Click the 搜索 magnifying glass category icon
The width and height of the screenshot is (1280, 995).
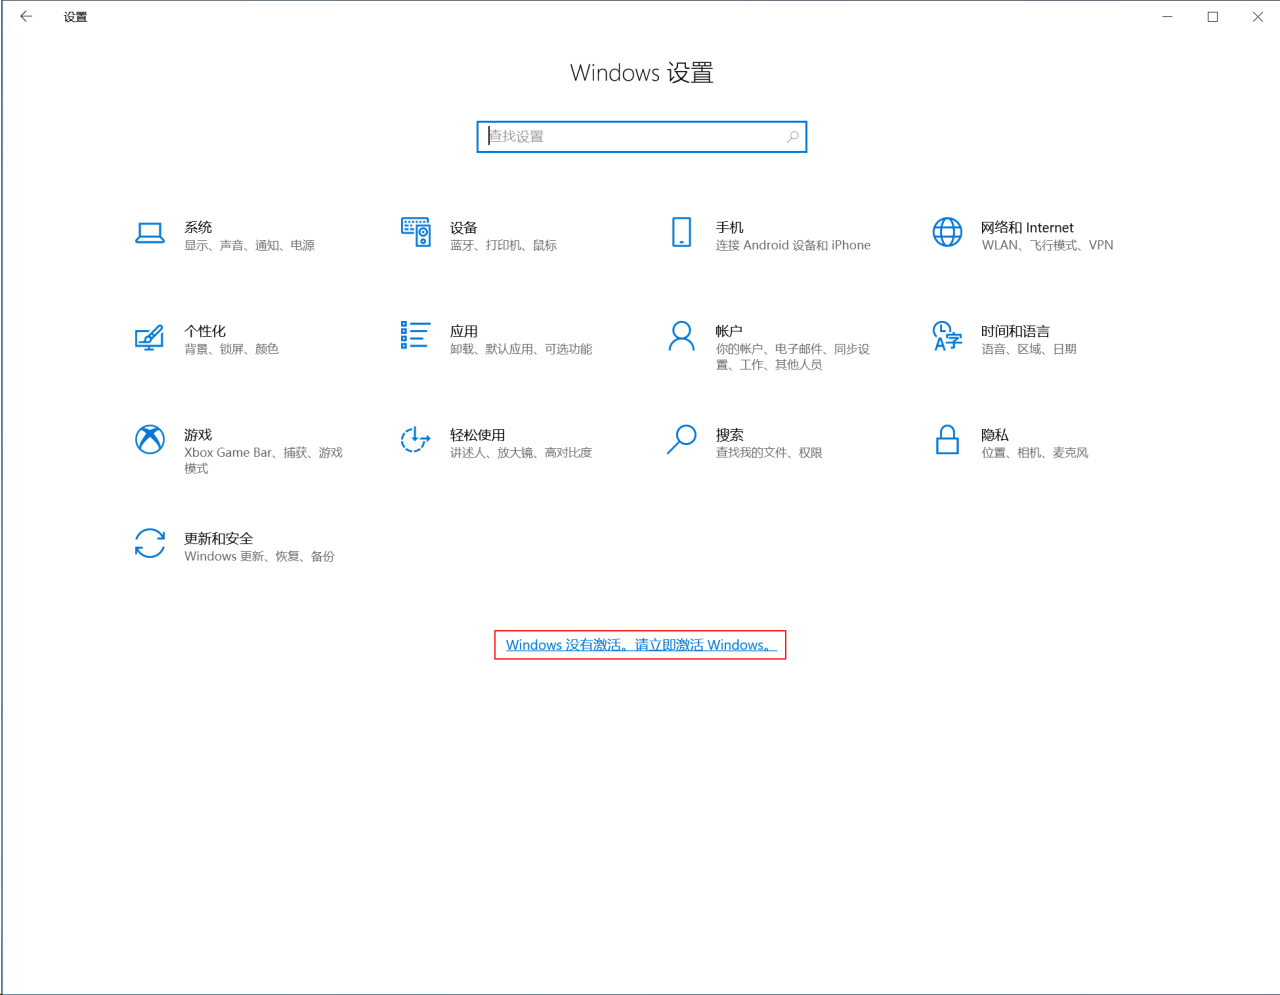[x=681, y=439]
